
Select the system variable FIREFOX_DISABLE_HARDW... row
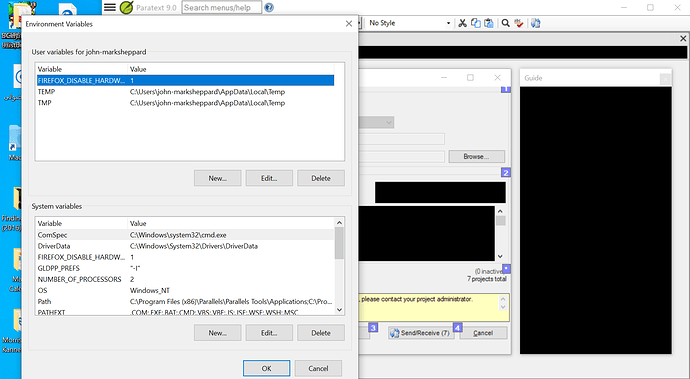185,257
